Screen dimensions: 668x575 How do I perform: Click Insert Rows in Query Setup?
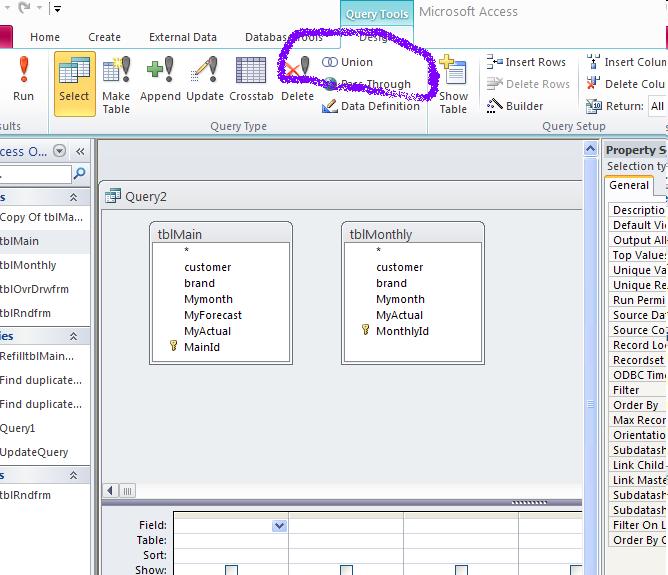click(526, 62)
